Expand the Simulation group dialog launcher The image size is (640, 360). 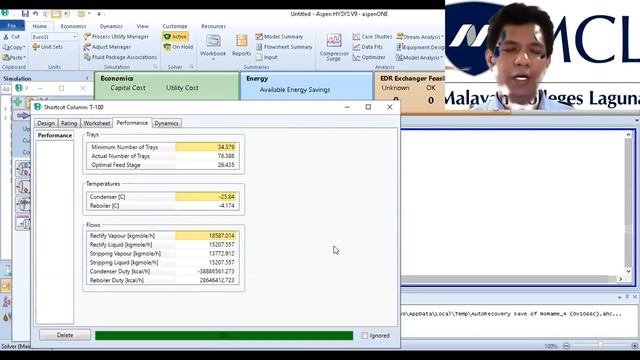pos(156,67)
